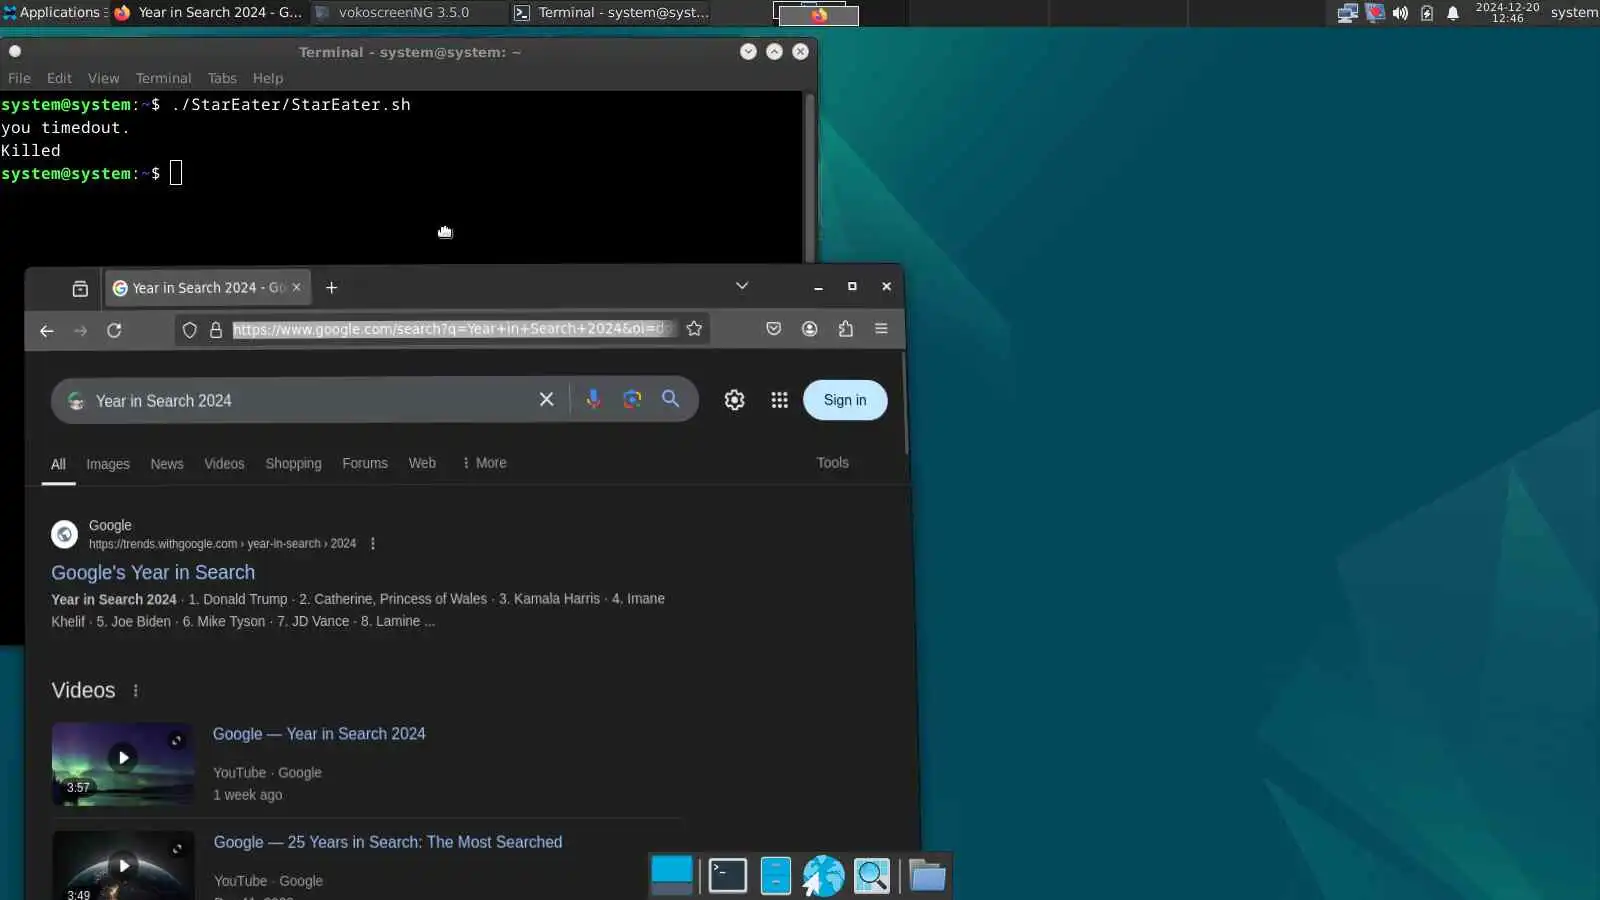Select the All search results tab
Screen dimensions: 1600x900
(x=58, y=464)
